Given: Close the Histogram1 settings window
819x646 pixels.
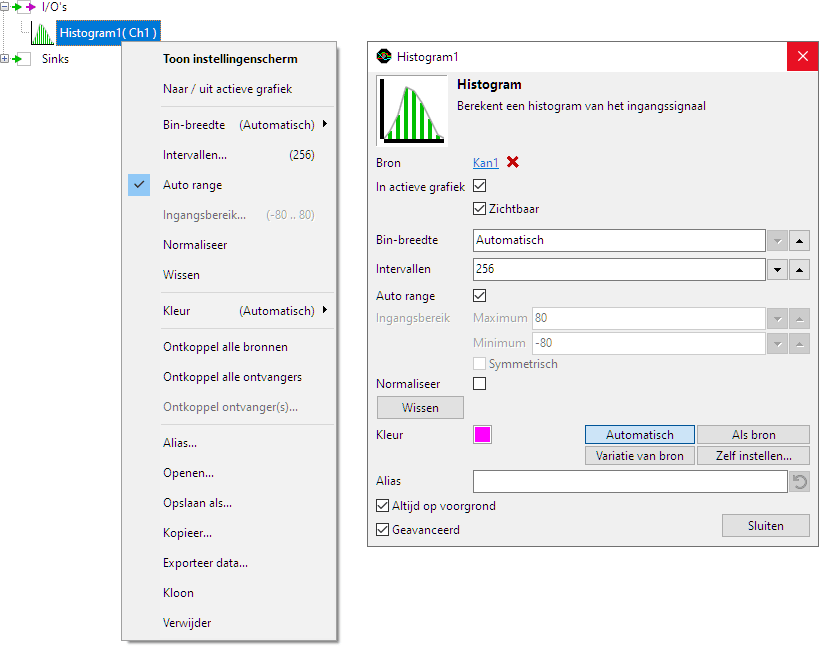Looking at the screenshot, I should (802, 56).
